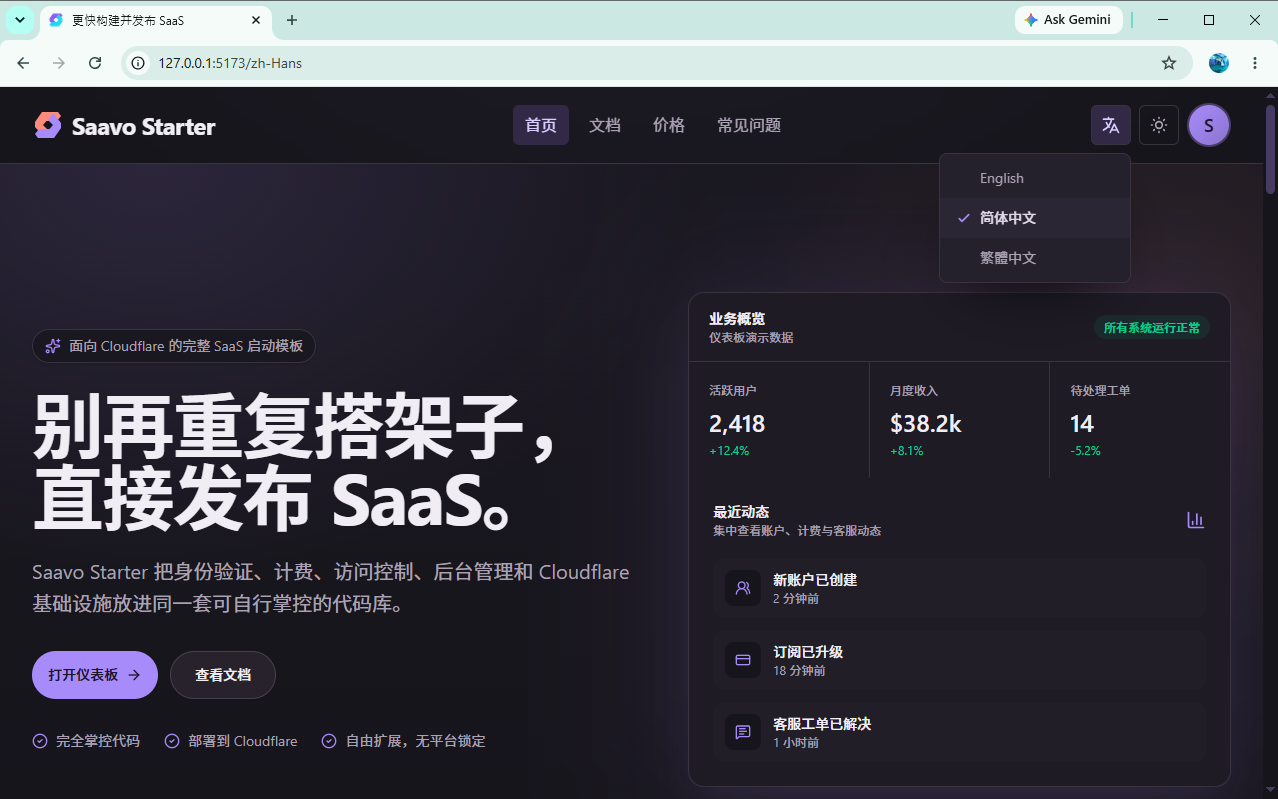Image resolution: width=1278 pixels, height=799 pixels.
Task: Reload the page with the refresh icon
Action: 95,63
